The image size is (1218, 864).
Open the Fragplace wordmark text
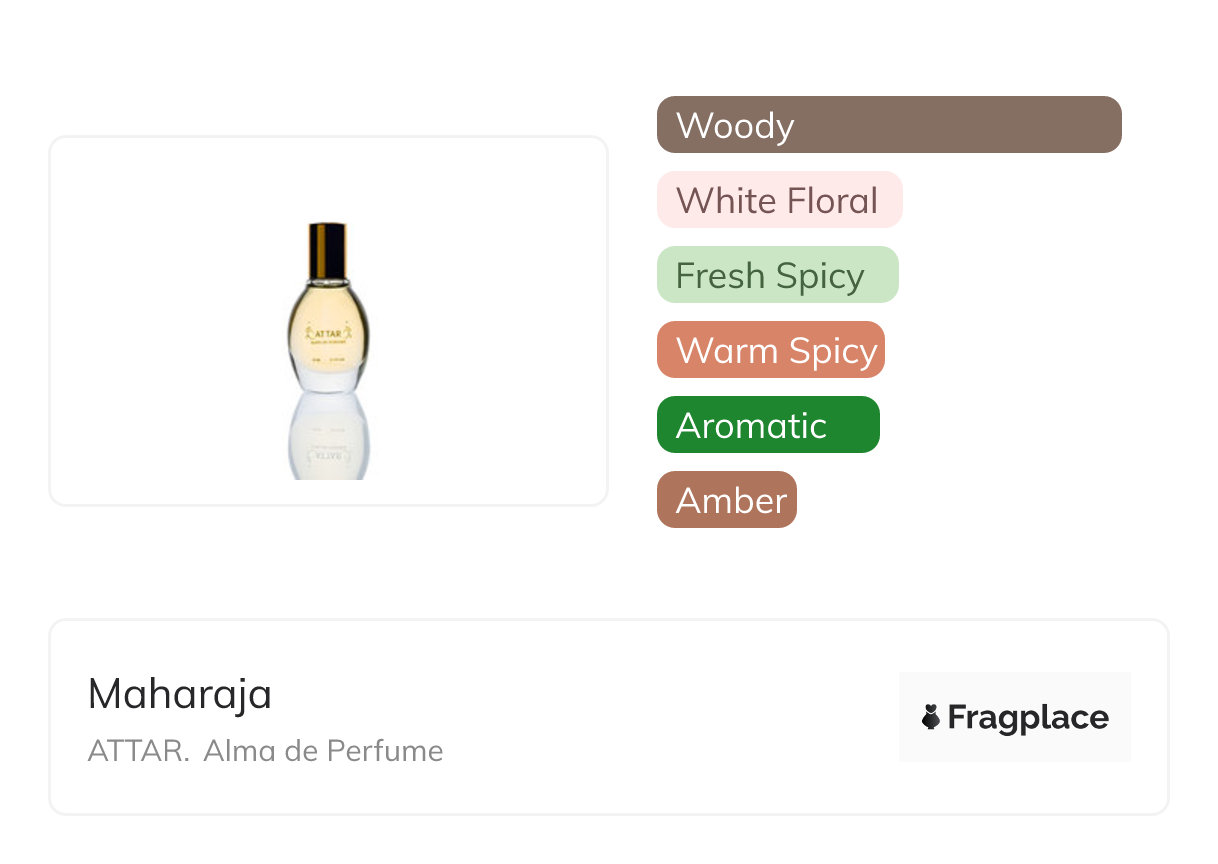[1028, 717]
